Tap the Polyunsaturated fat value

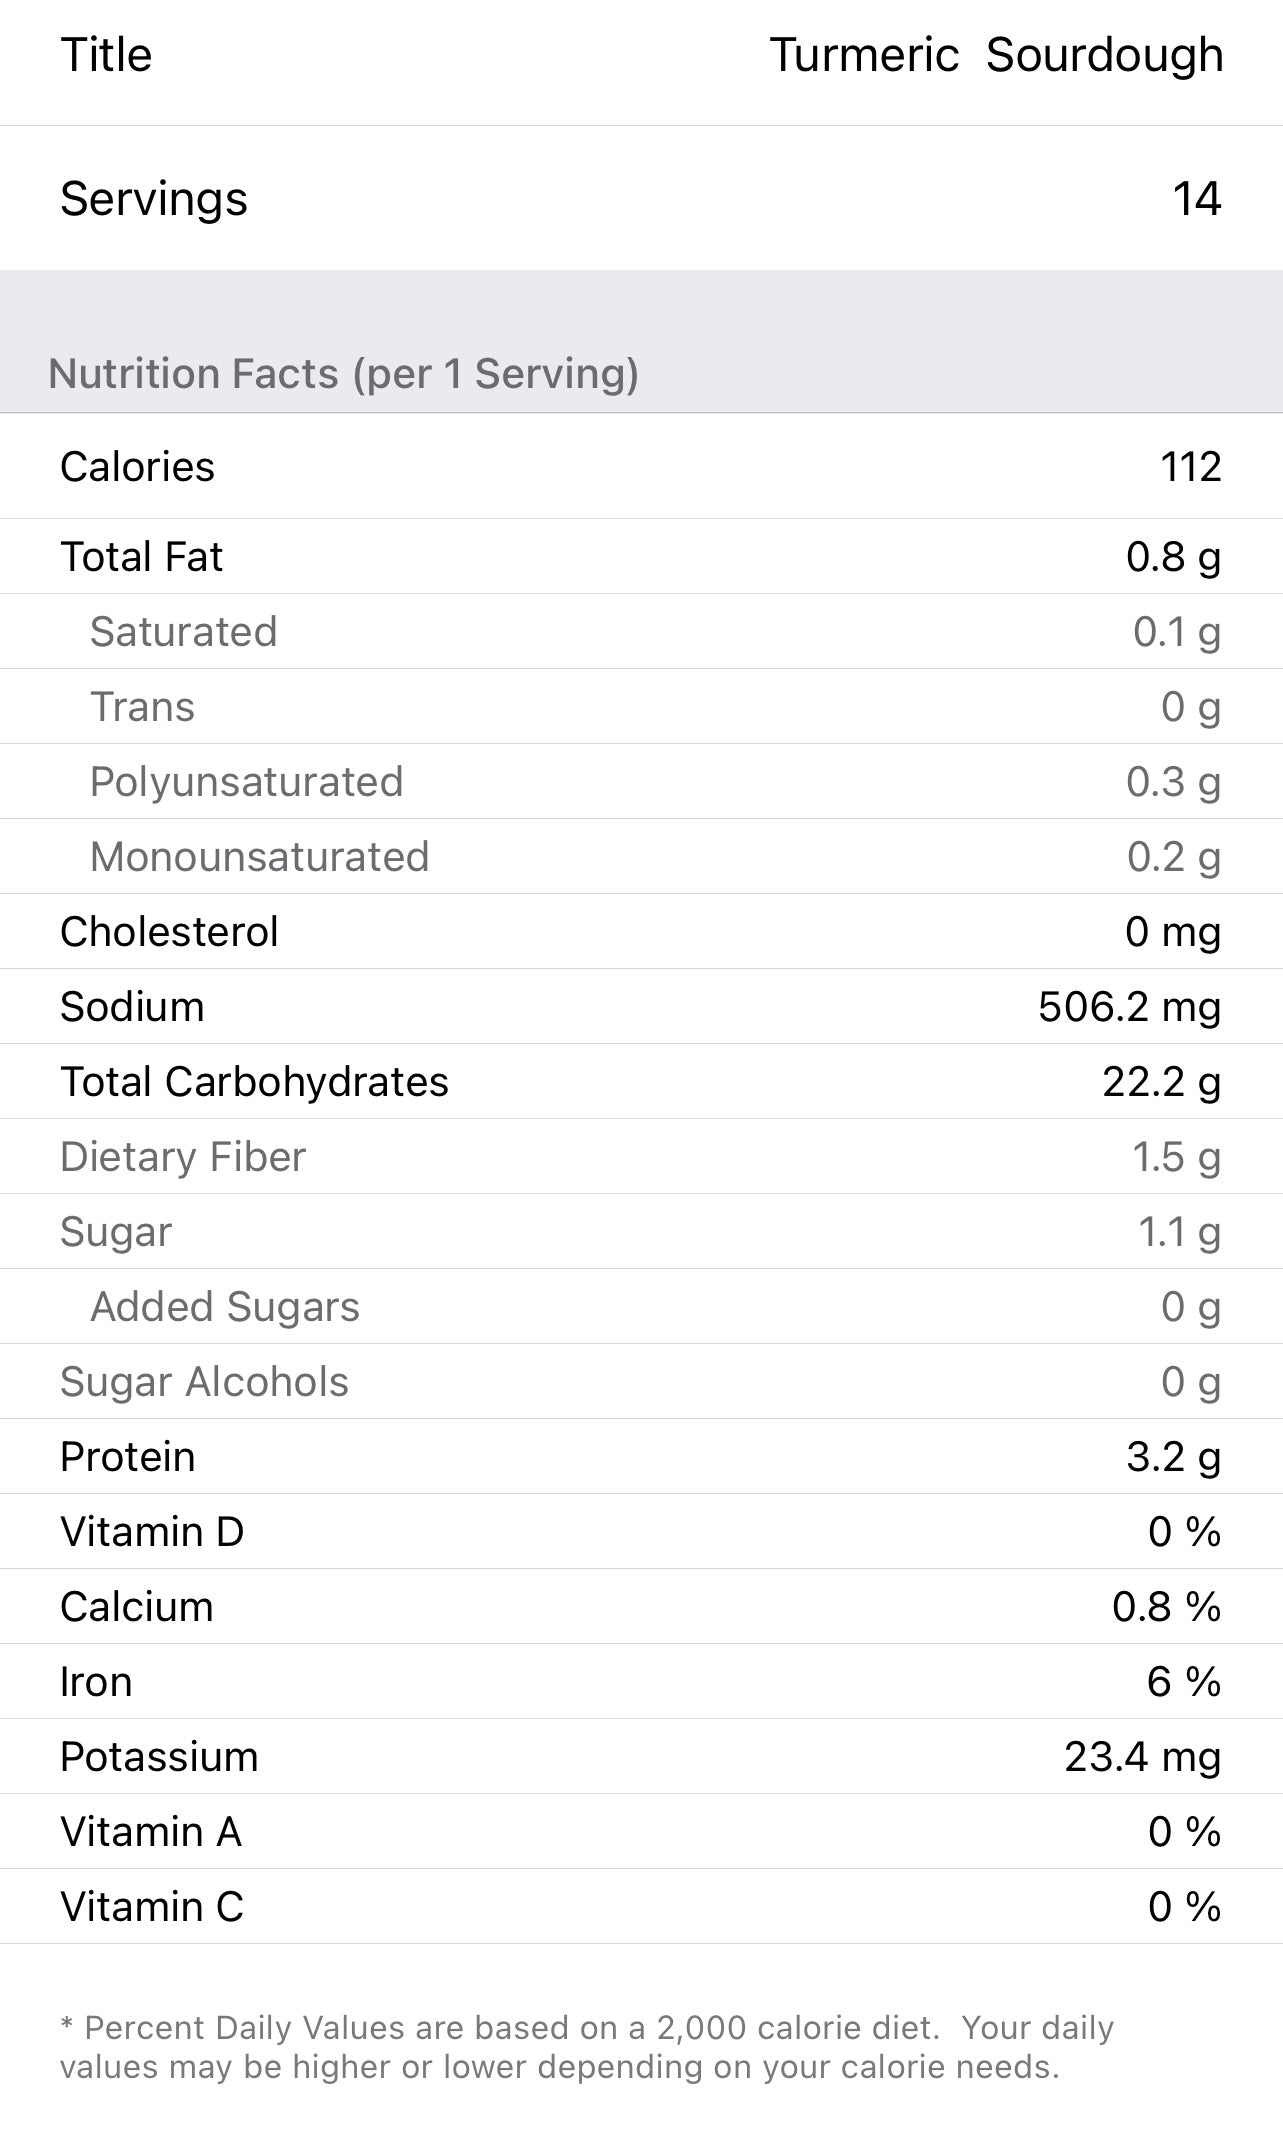[x=1172, y=782]
